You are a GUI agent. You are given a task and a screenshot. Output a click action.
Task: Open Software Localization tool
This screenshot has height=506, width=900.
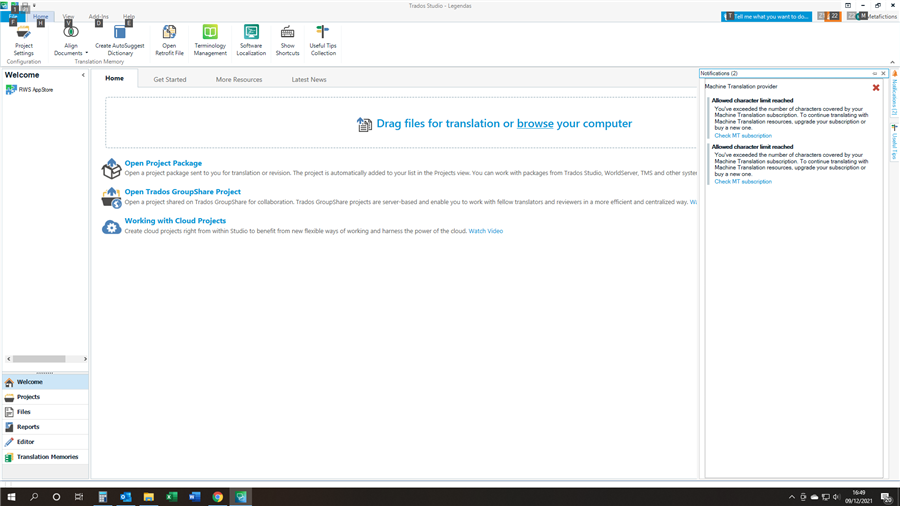251,40
